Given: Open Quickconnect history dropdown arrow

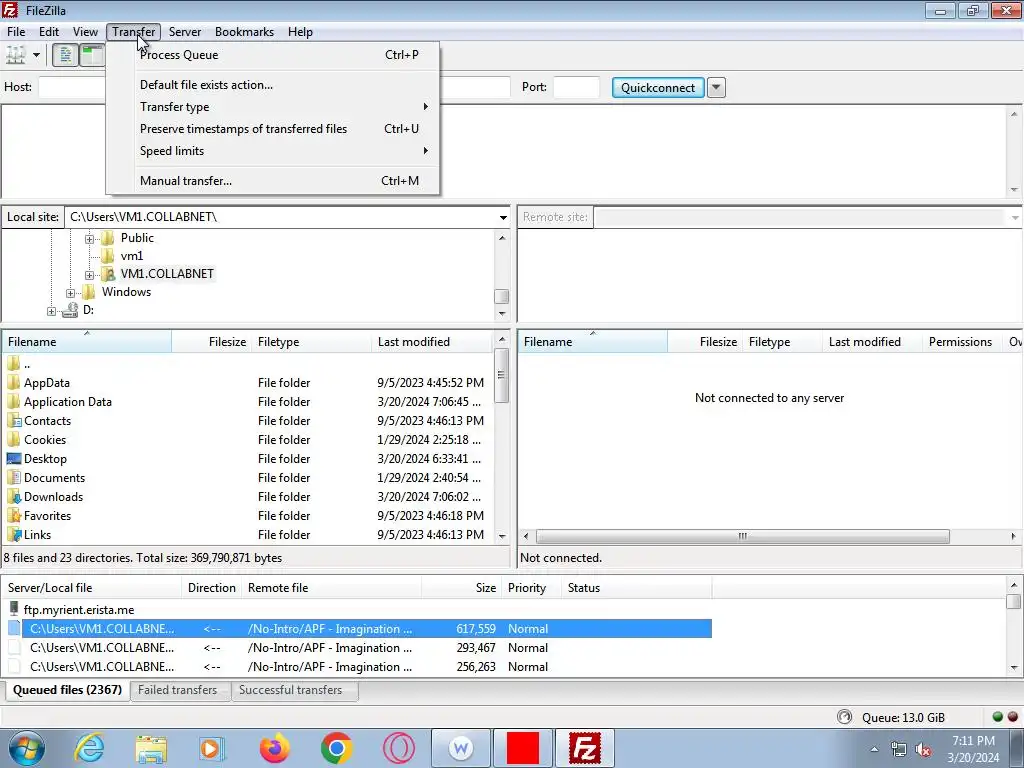Looking at the screenshot, I should point(716,88).
